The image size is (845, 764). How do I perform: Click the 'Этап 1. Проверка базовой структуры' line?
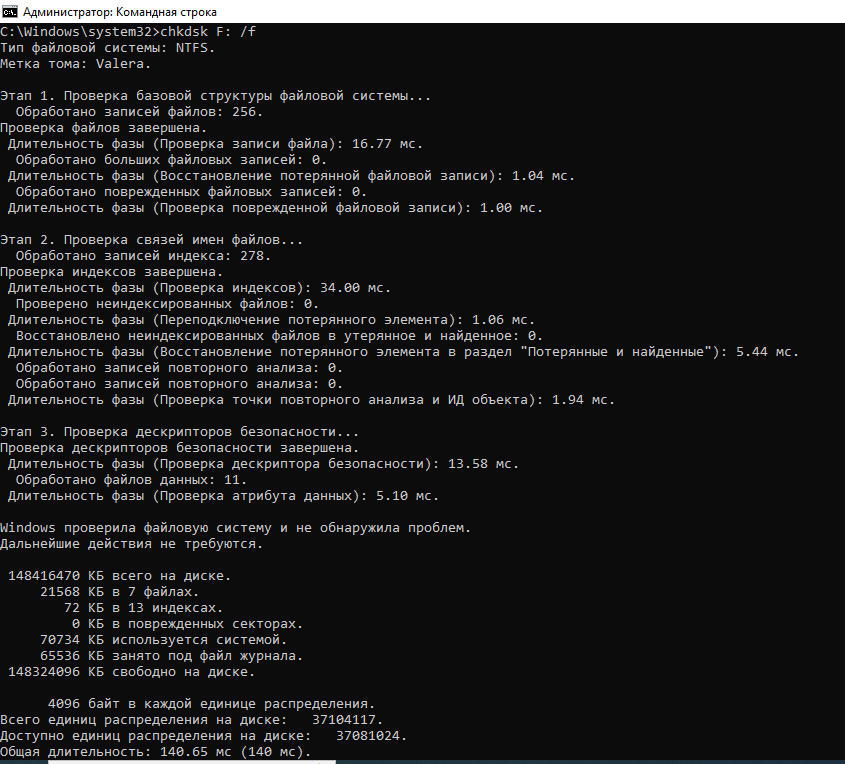[216, 96]
